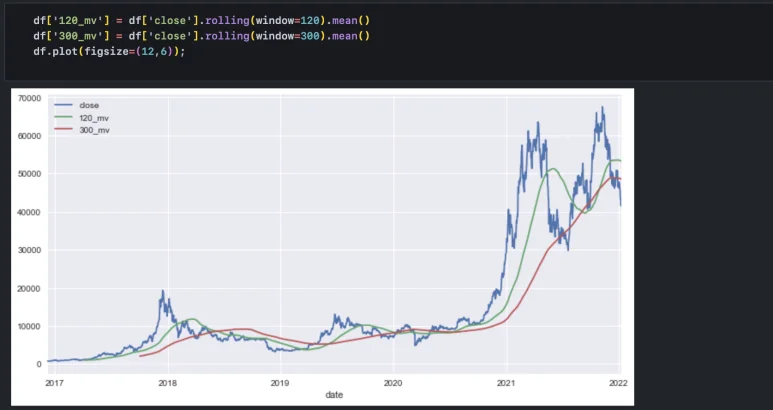Viewport: 773px width, 410px height.
Task: Click the 2020 x-axis tick label
Action: [x=393, y=382]
